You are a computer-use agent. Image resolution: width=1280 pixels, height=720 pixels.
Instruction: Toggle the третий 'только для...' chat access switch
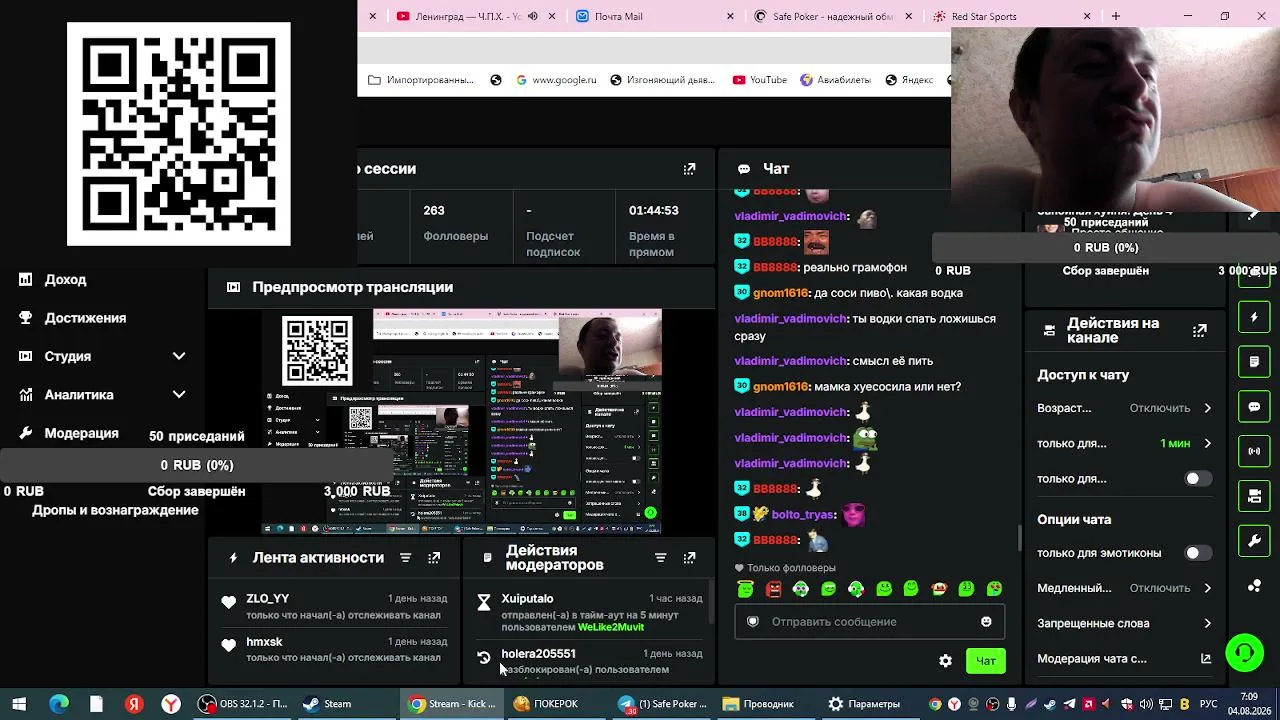[1197, 479]
